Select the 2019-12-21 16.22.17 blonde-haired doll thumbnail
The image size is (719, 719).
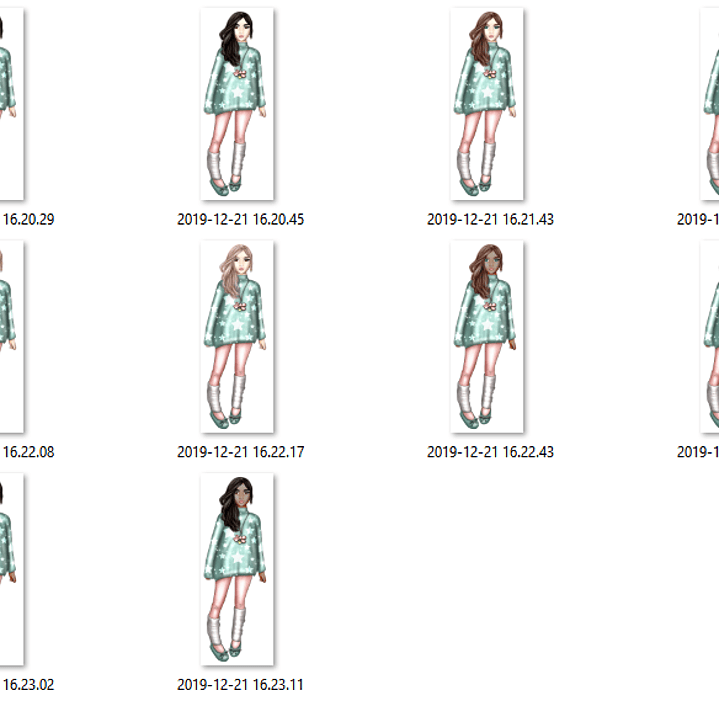tap(237, 337)
